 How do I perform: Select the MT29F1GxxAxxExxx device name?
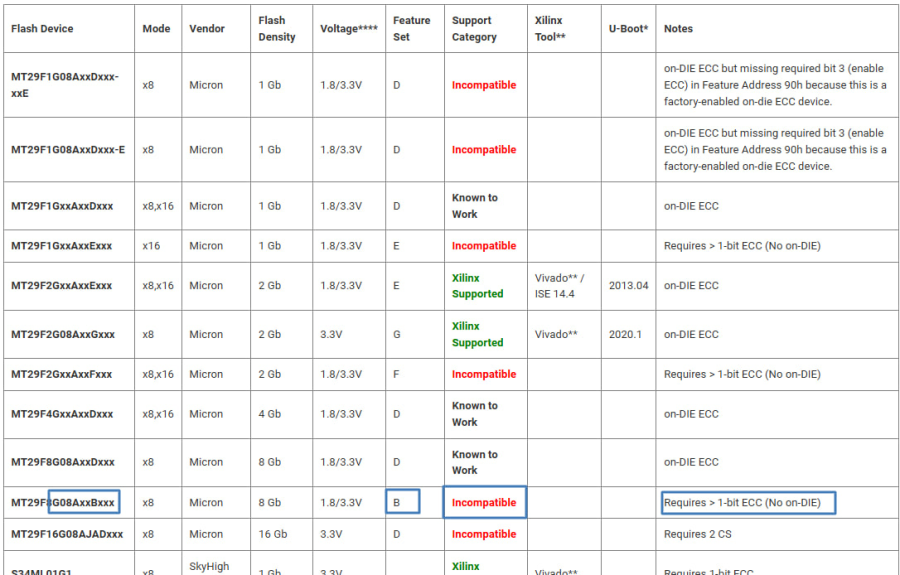pyautogui.click(x=61, y=246)
